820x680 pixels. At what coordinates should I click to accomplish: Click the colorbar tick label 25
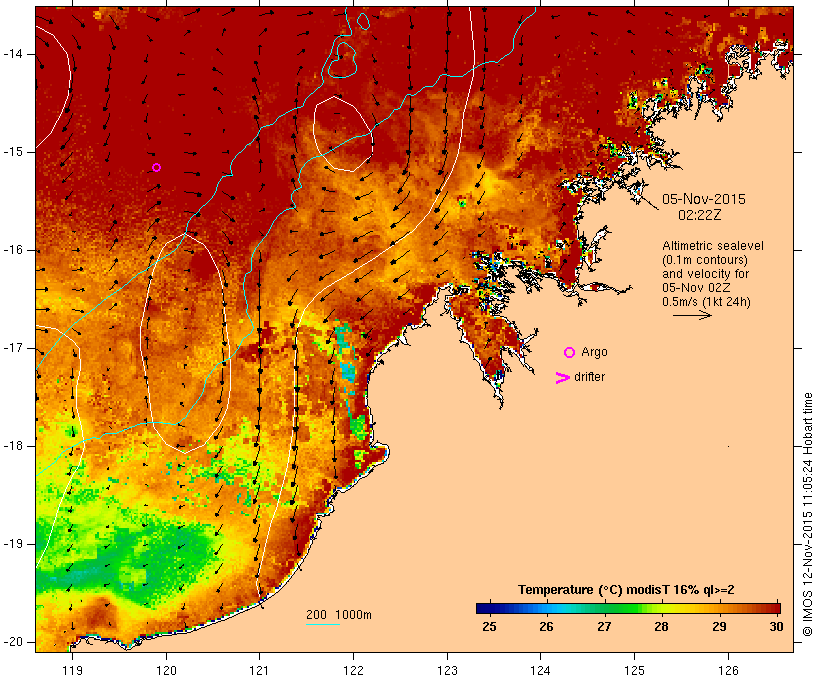click(489, 627)
